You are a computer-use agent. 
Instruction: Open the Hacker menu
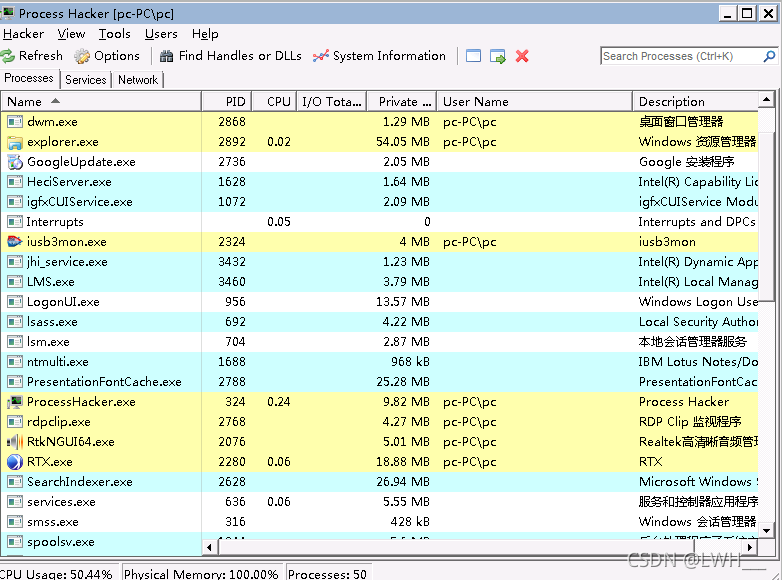coord(23,34)
